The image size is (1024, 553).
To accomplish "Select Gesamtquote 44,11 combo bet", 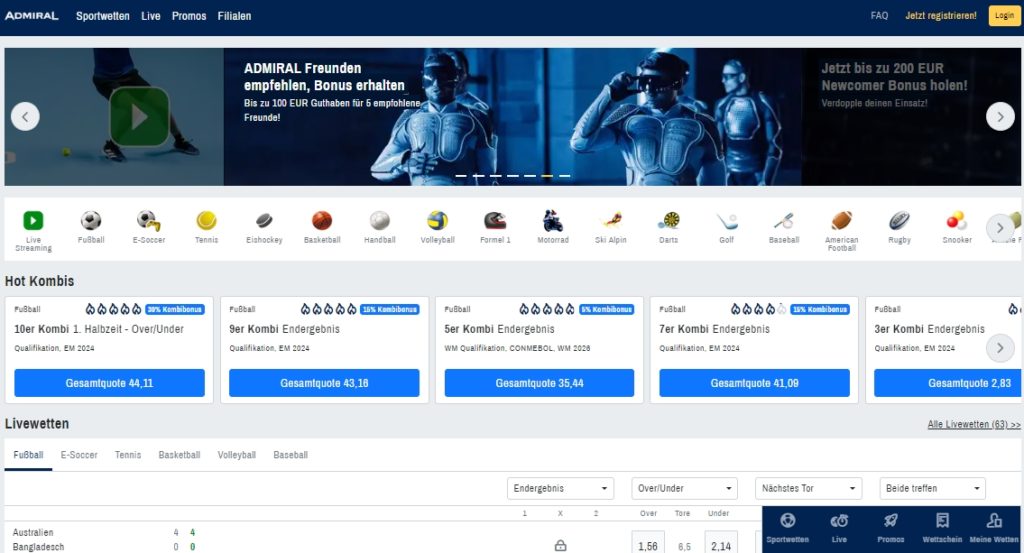I will click(x=110, y=383).
